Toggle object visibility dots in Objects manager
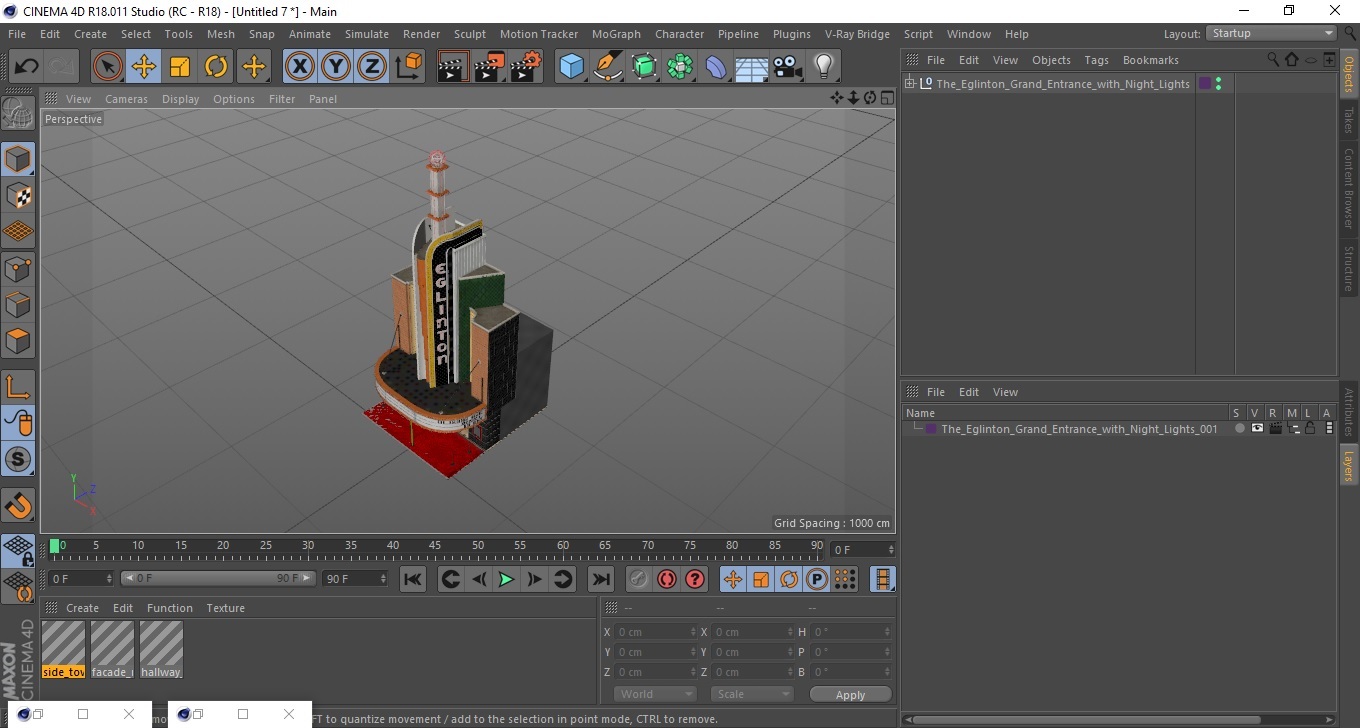The image size is (1360, 728). pos(1218,84)
